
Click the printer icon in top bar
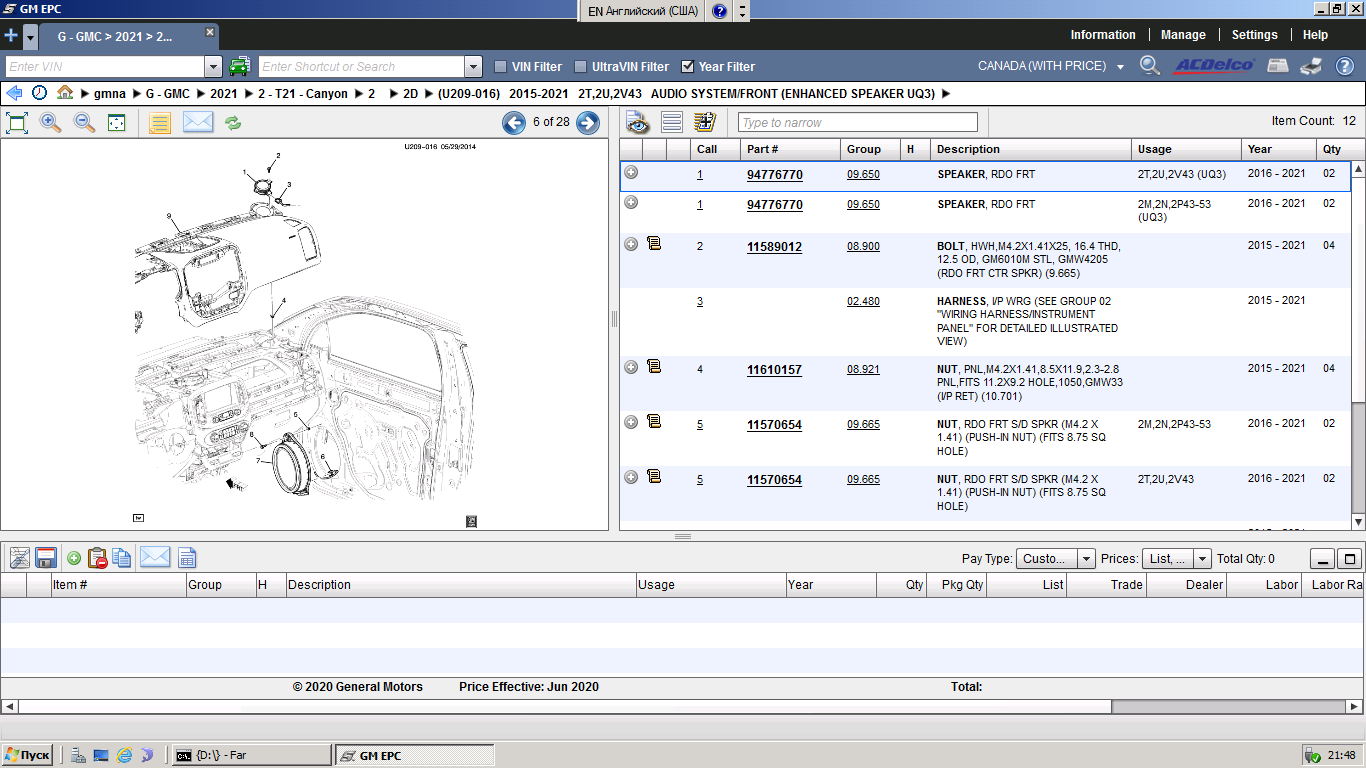pyautogui.click(x=1311, y=66)
